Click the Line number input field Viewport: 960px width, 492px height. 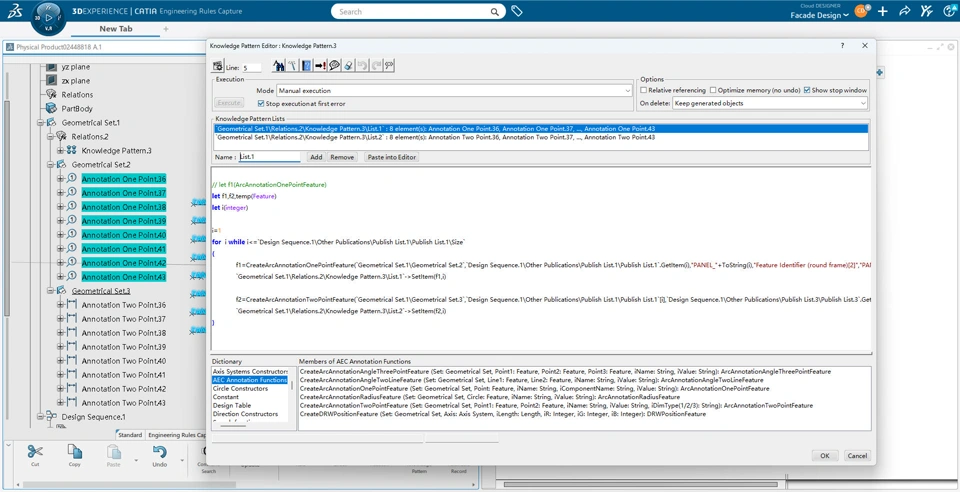coord(252,68)
